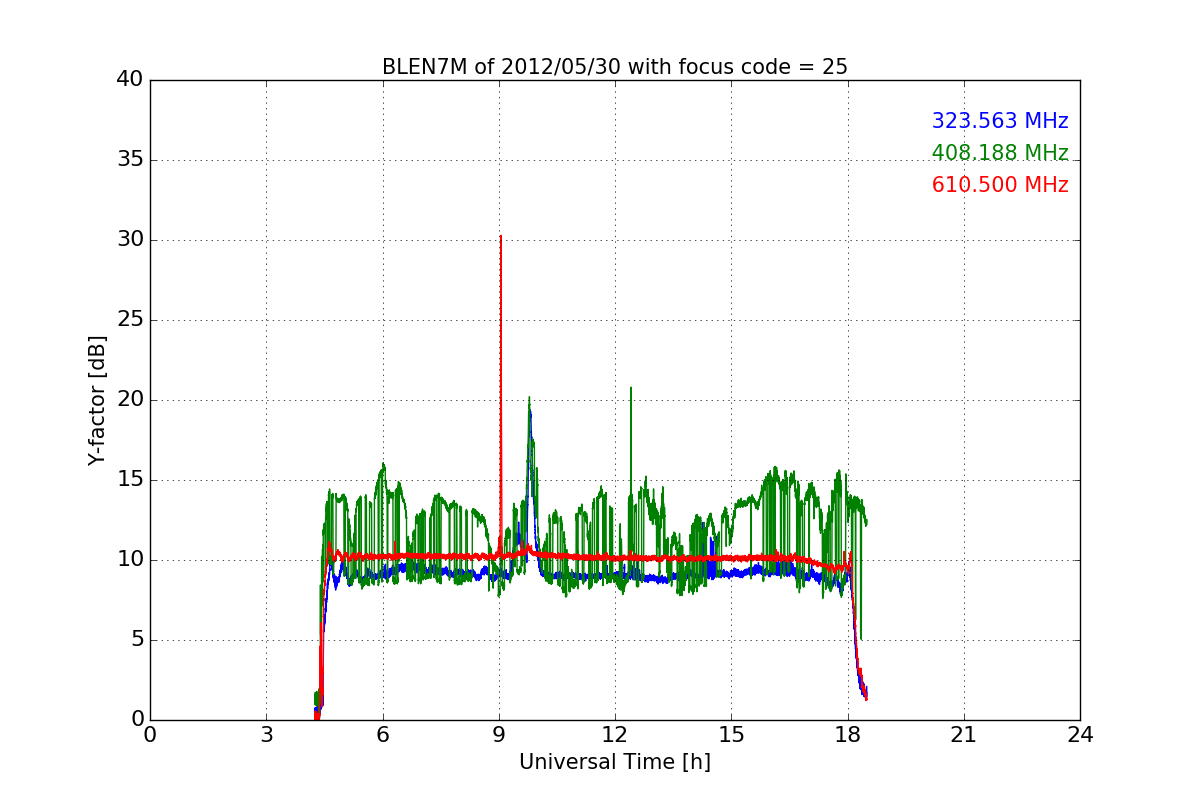1200x800 pixels.
Task: Click the y-axis tick label 5
Action: (x=136, y=640)
